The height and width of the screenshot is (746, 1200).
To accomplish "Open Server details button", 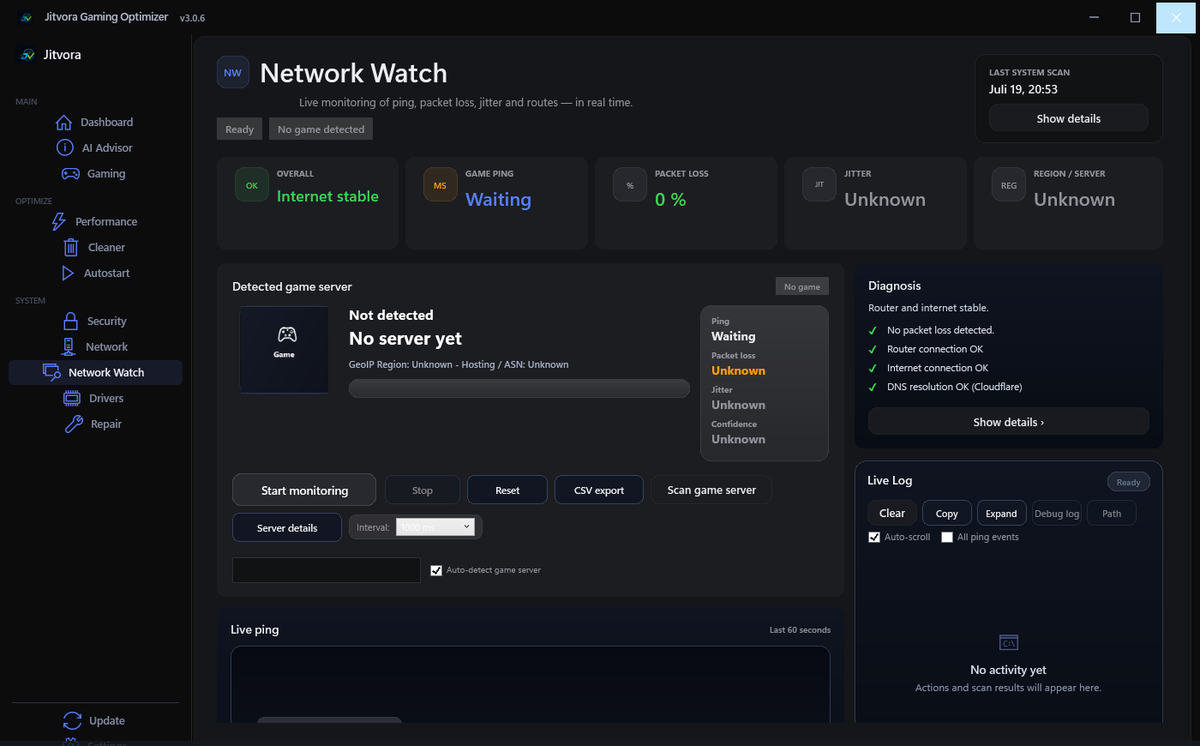I will click(287, 527).
